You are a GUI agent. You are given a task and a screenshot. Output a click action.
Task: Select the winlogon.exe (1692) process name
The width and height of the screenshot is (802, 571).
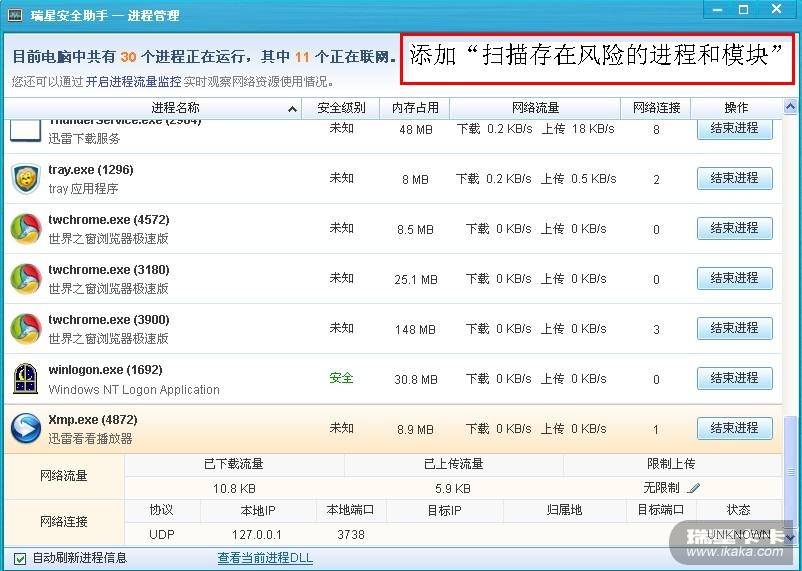(x=105, y=370)
